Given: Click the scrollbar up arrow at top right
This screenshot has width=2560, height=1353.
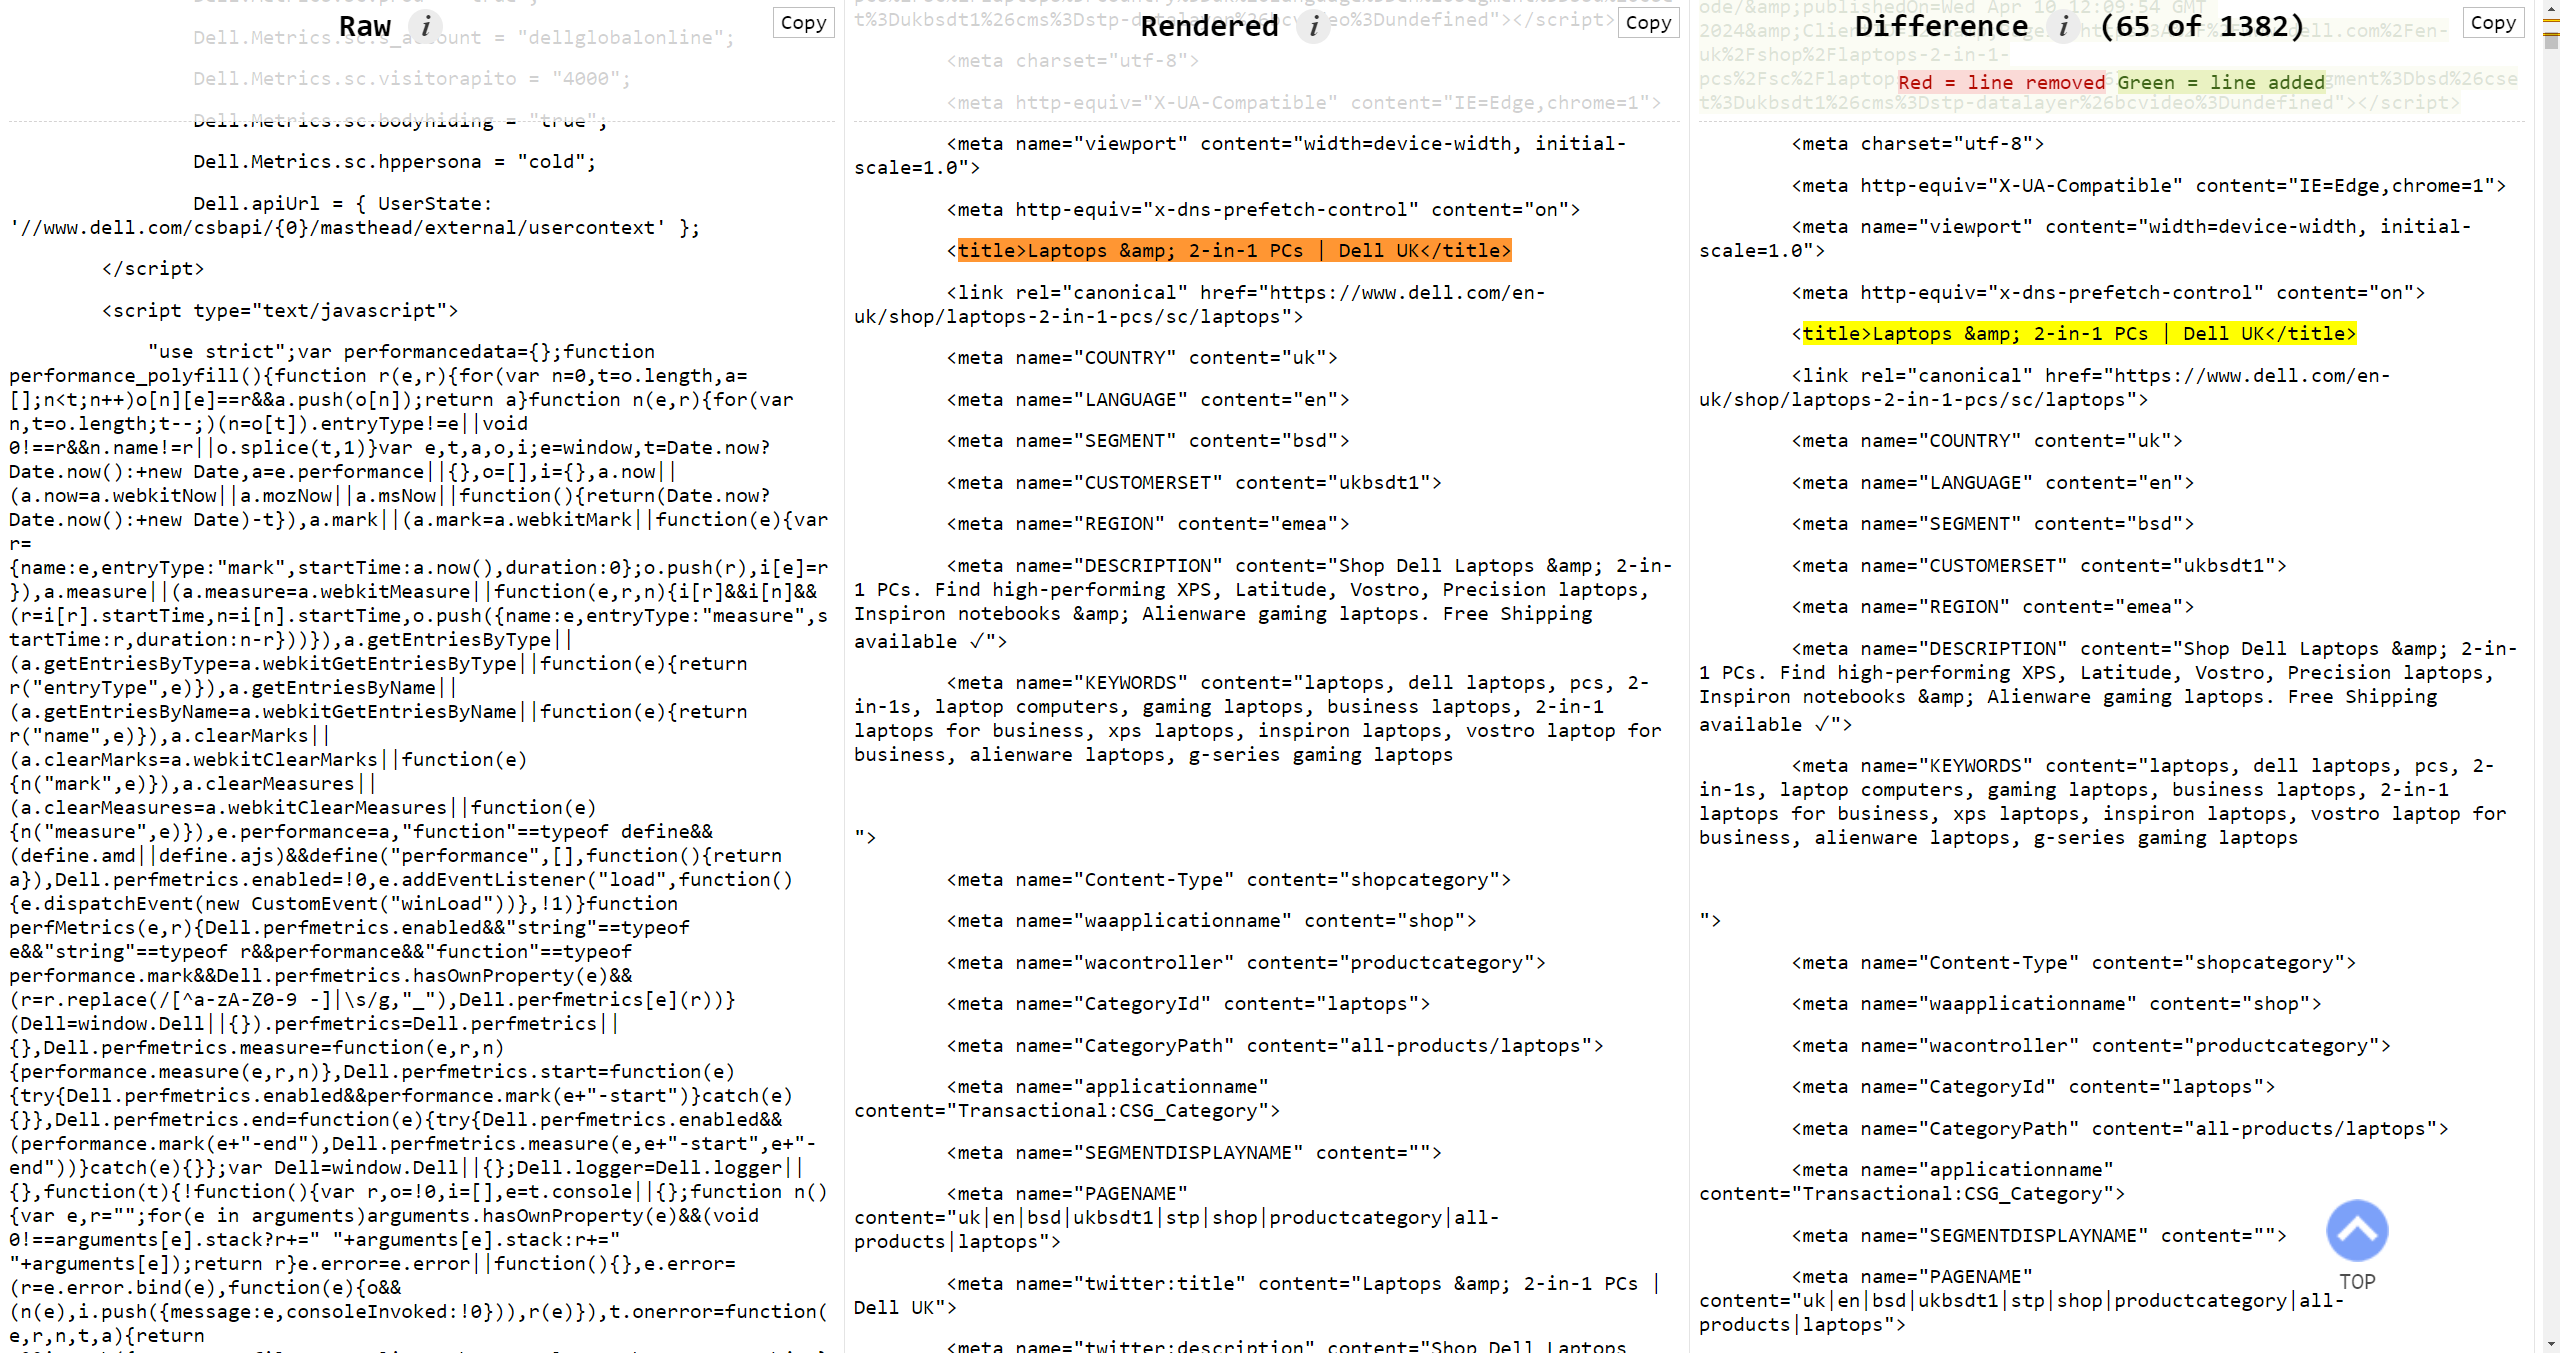Looking at the screenshot, I should click(x=2551, y=8).
